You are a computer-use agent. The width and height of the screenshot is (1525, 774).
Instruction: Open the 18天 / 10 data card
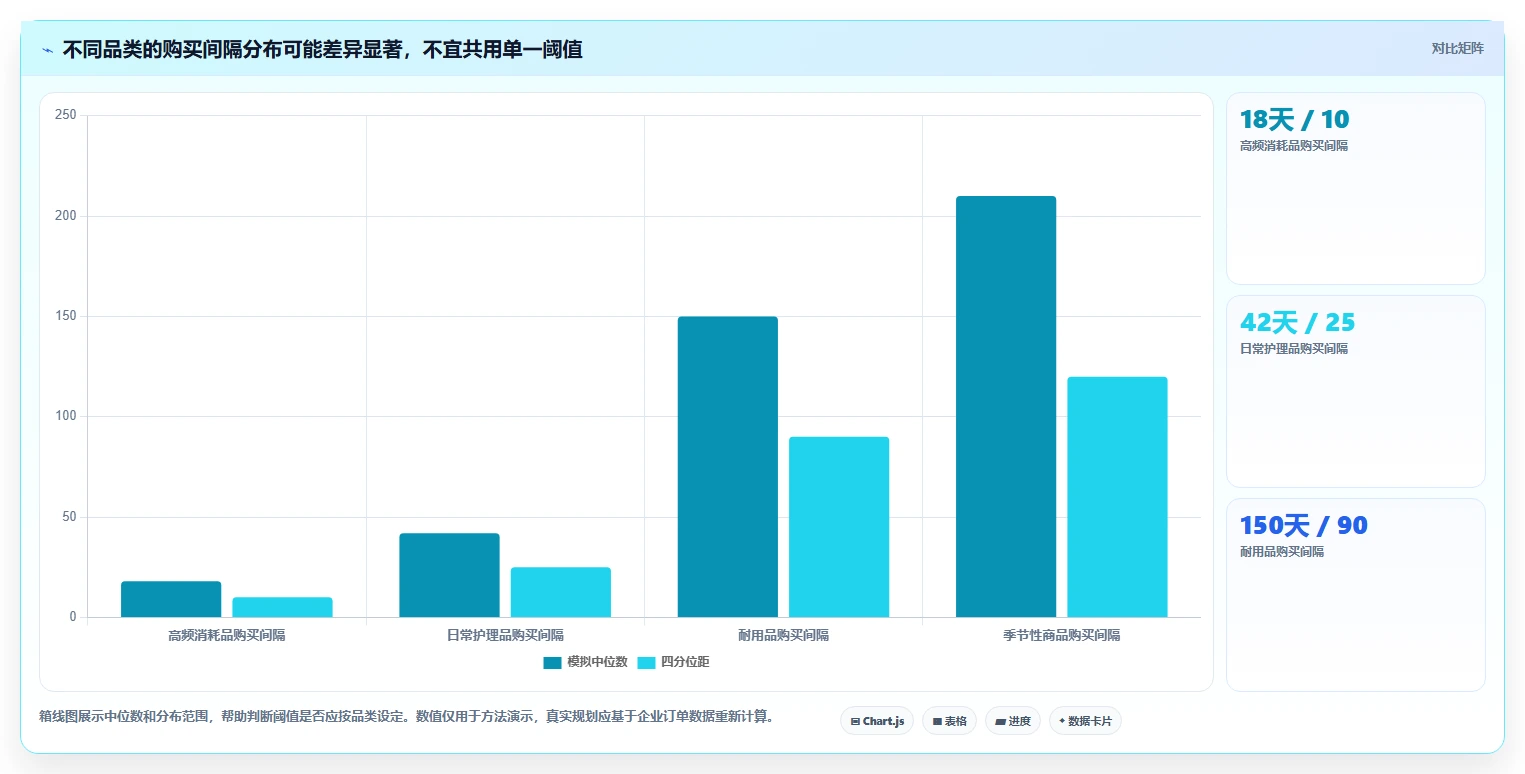1355,188
